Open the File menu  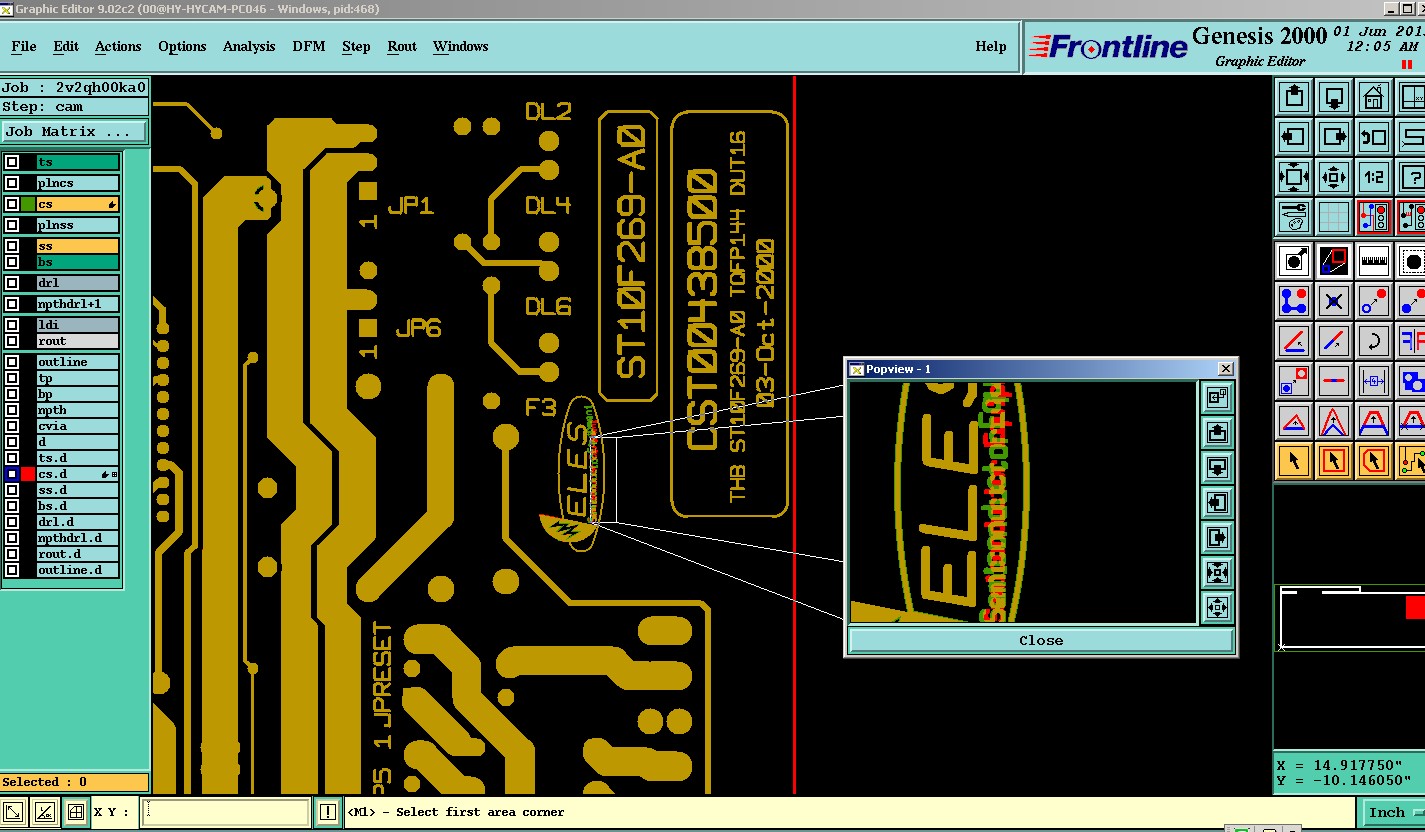24,46
